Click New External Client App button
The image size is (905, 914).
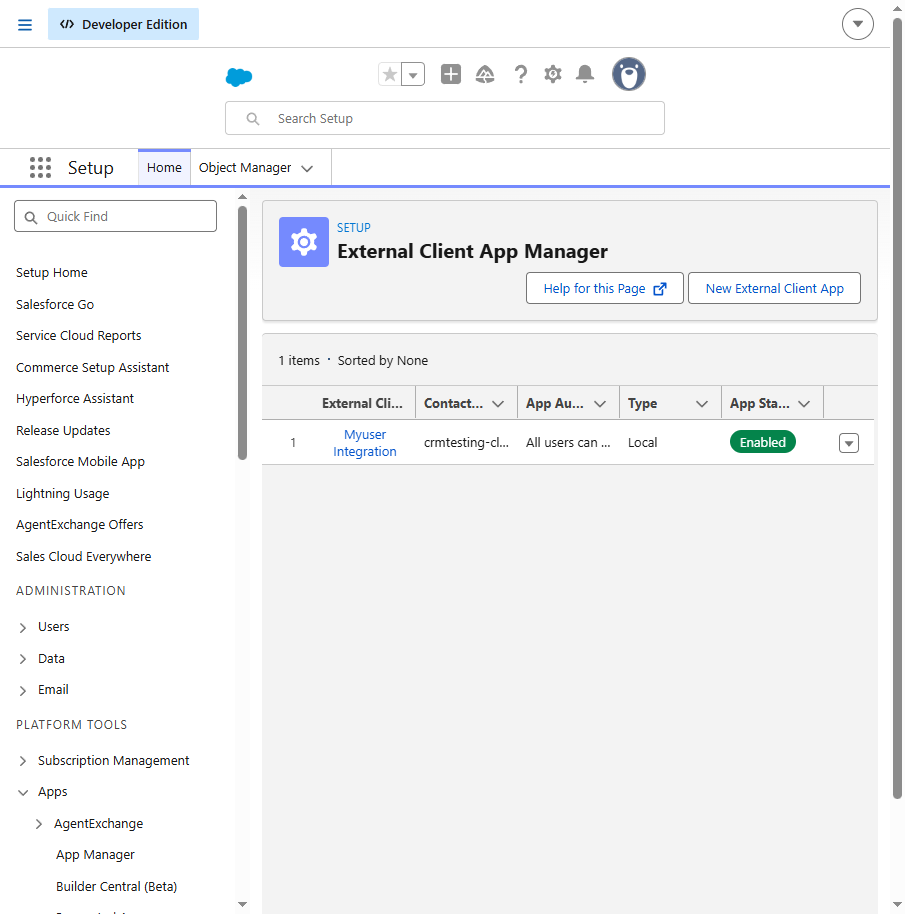tap(774, 288)
